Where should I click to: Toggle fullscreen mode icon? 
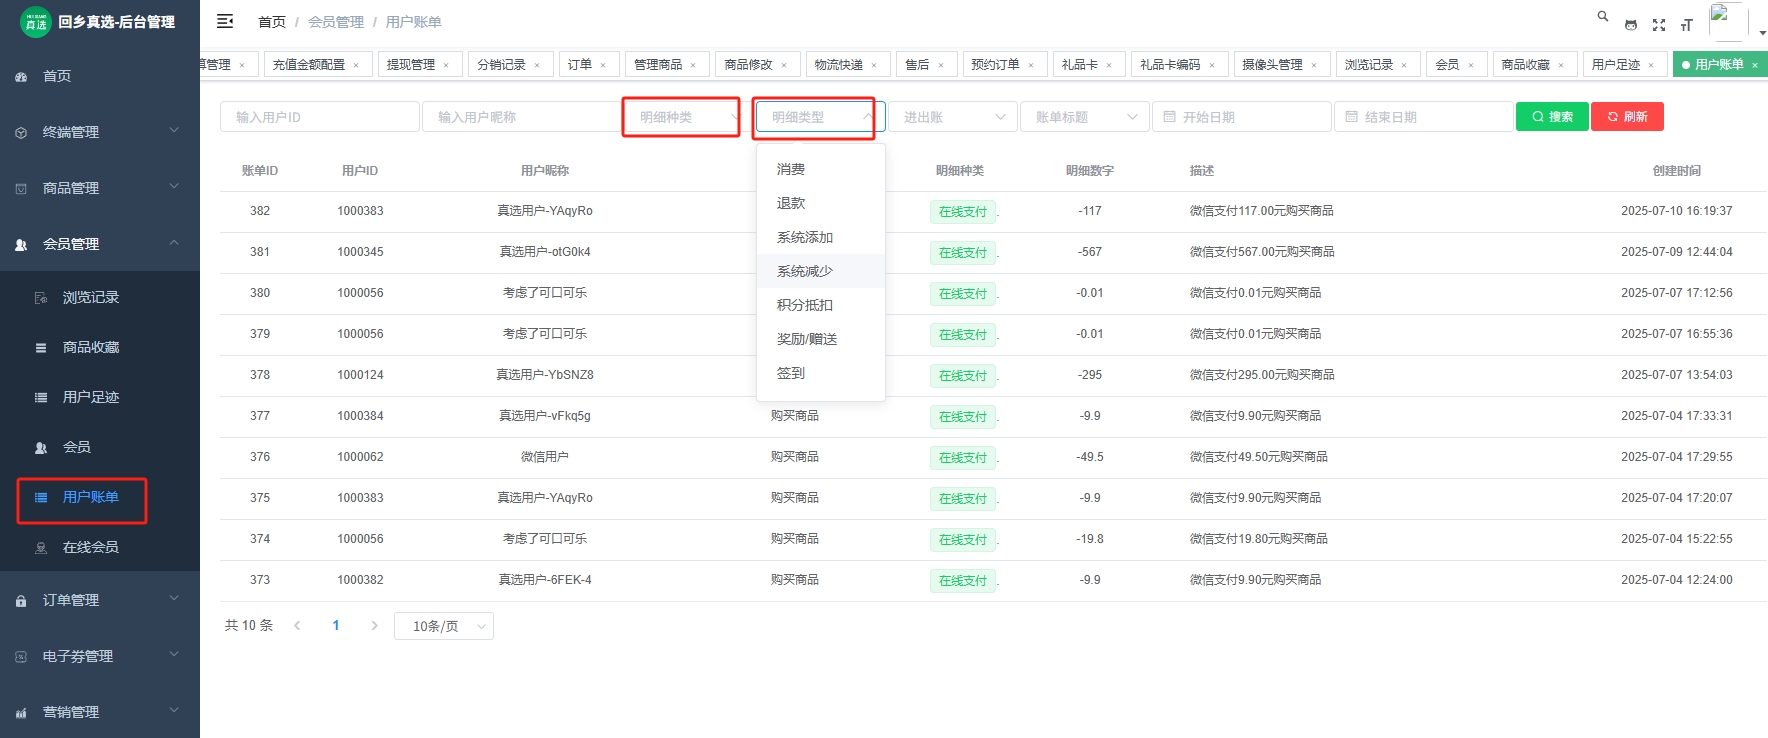coord(1659,25)
